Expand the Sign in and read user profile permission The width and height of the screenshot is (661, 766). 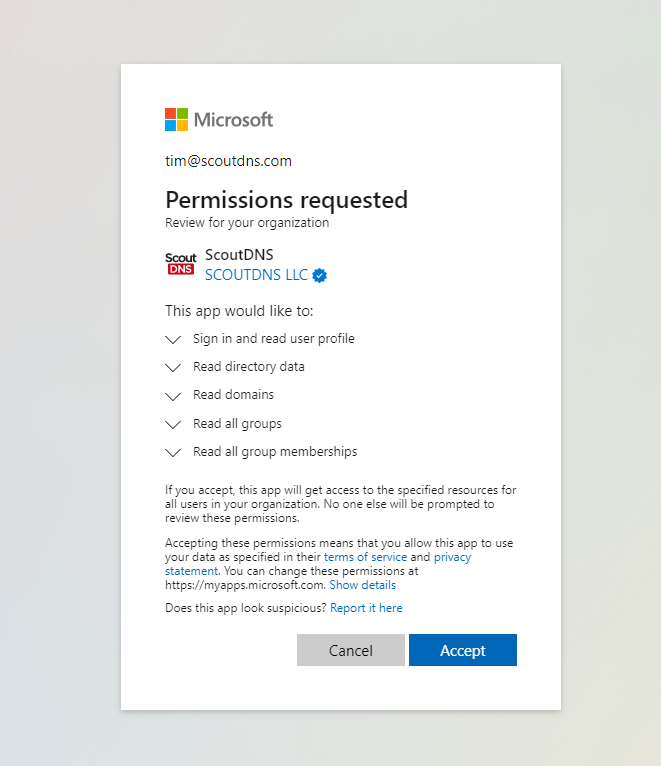point(174,339)
